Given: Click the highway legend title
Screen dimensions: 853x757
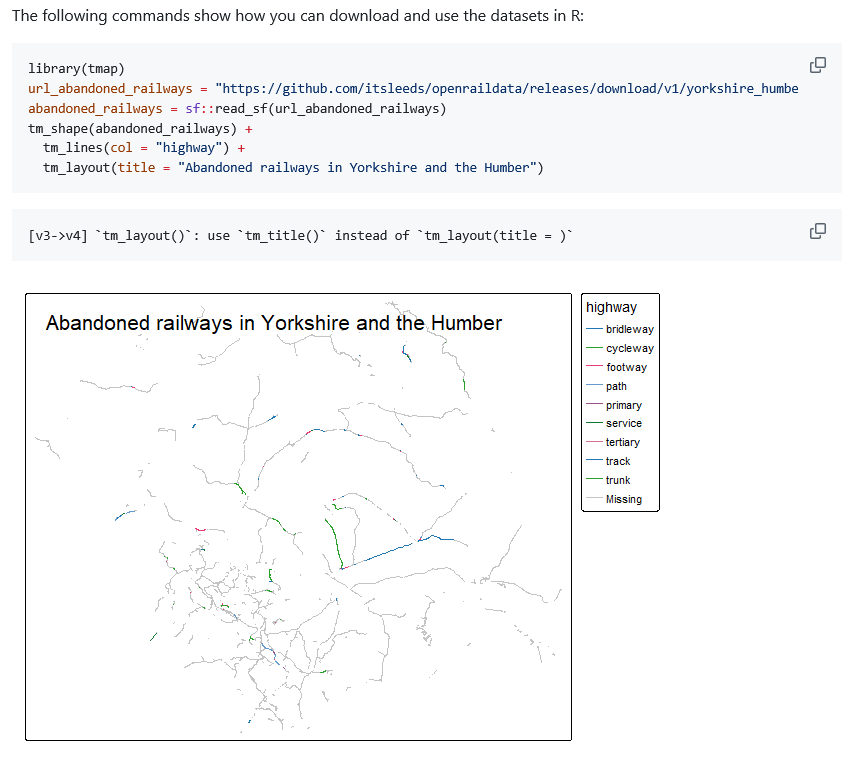Looking at the screenshot, I should (x=611, y=307).
